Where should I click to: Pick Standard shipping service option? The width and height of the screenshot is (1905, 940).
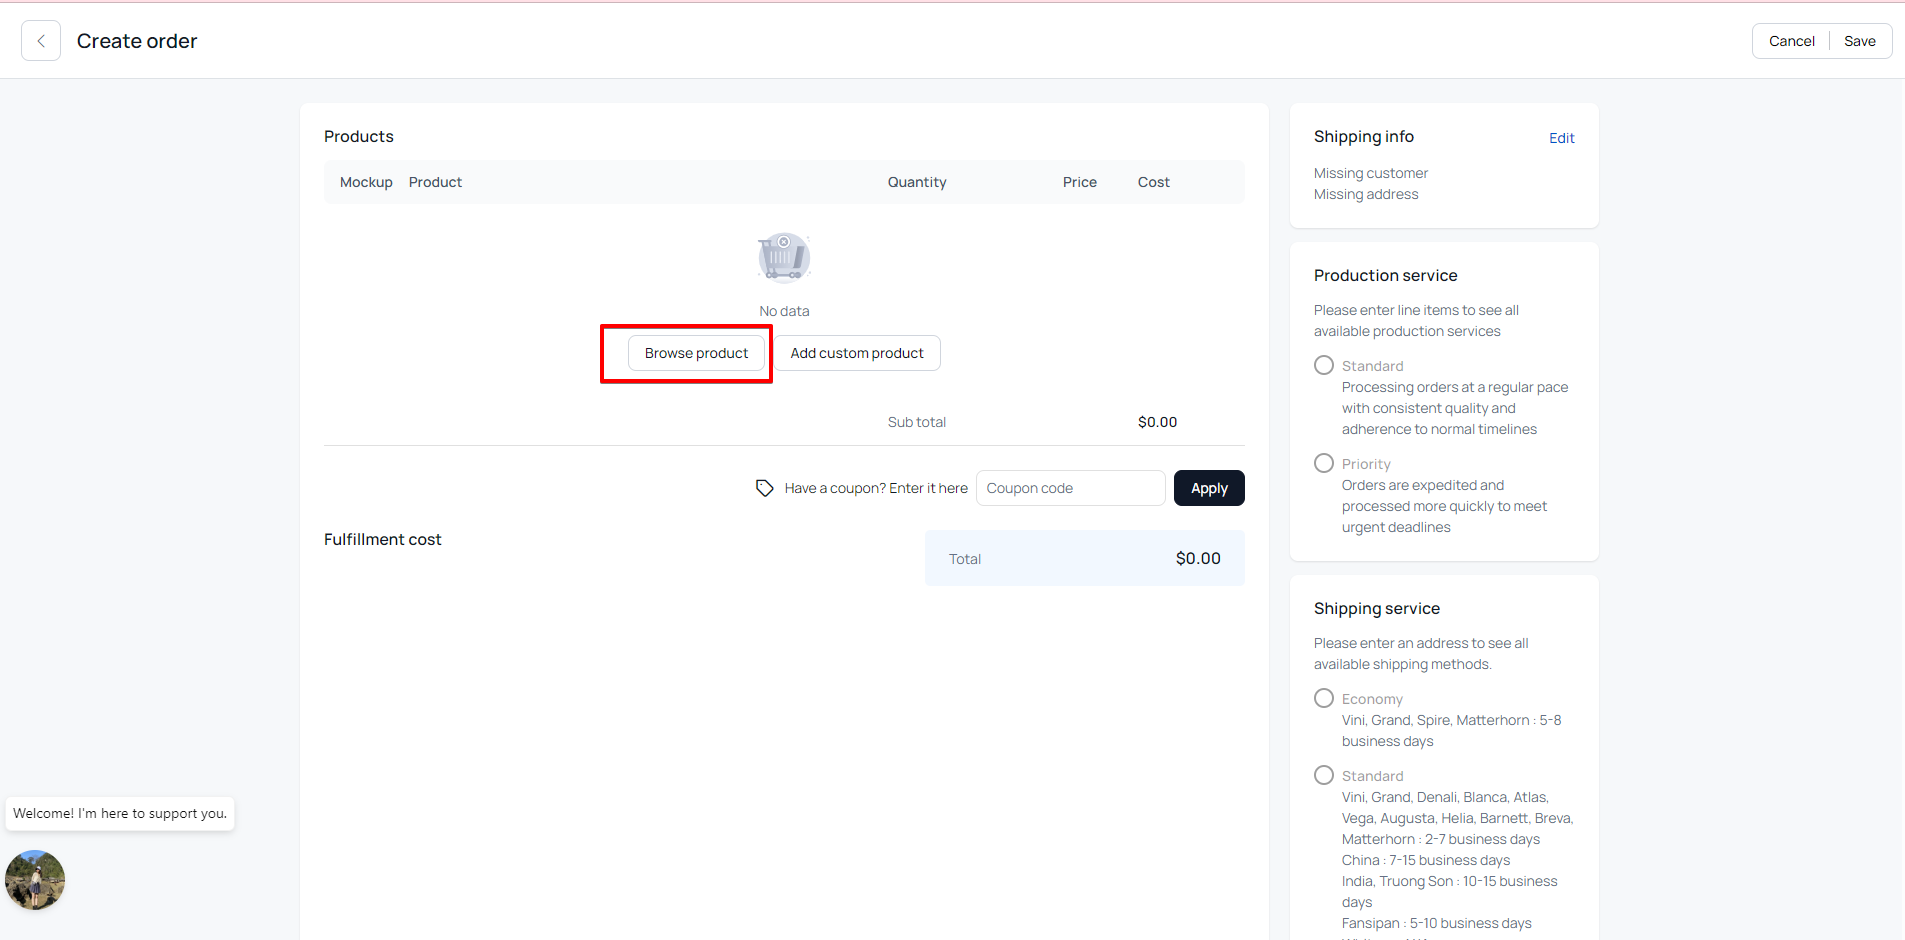1324,776
